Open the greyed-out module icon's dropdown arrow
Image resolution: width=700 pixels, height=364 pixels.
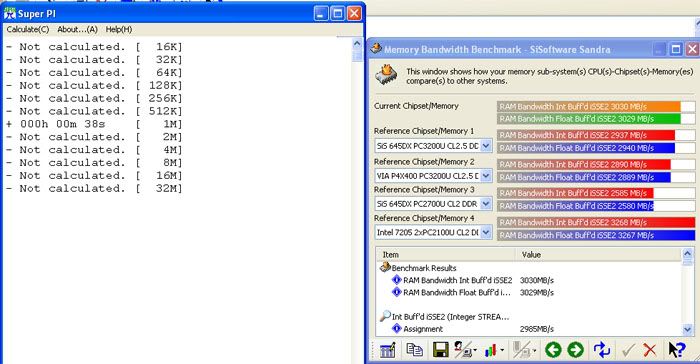[533, 351]
